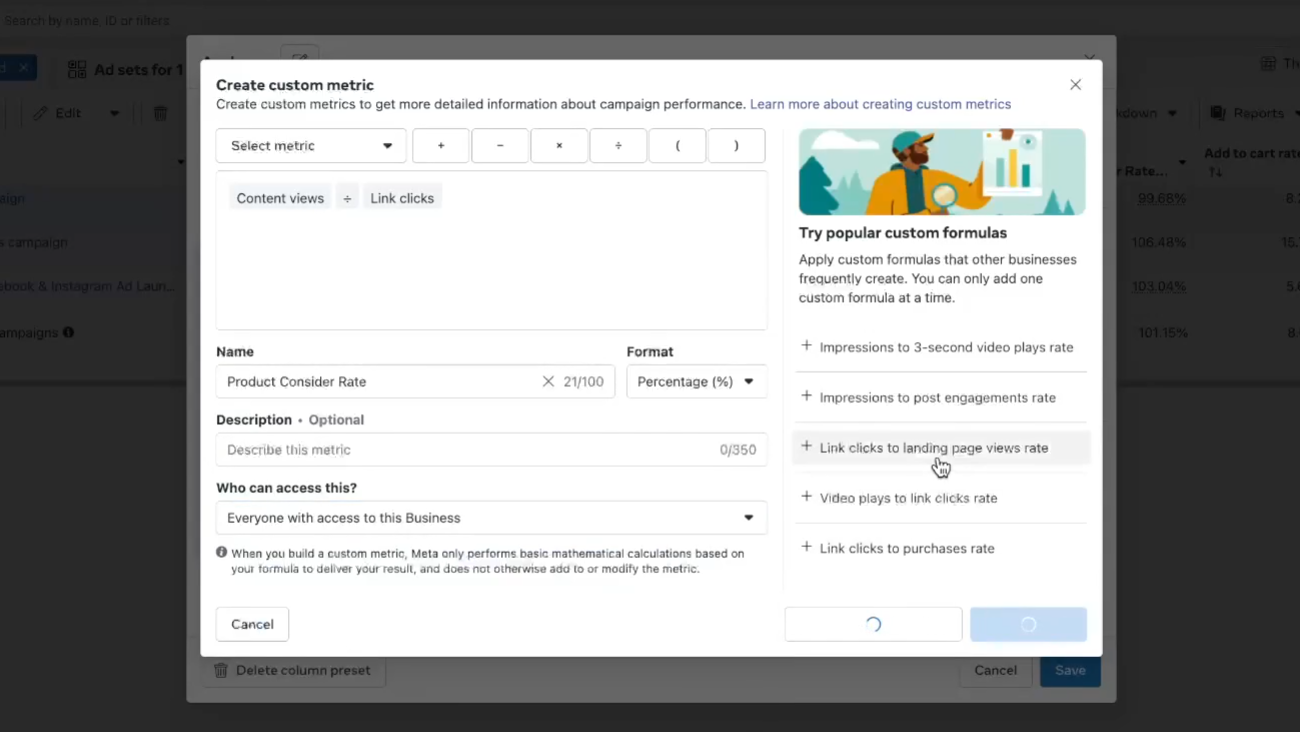Click Edit in the background toolbar
Image resolution: width=1300 pixels, height=732 pixels.
58,113
